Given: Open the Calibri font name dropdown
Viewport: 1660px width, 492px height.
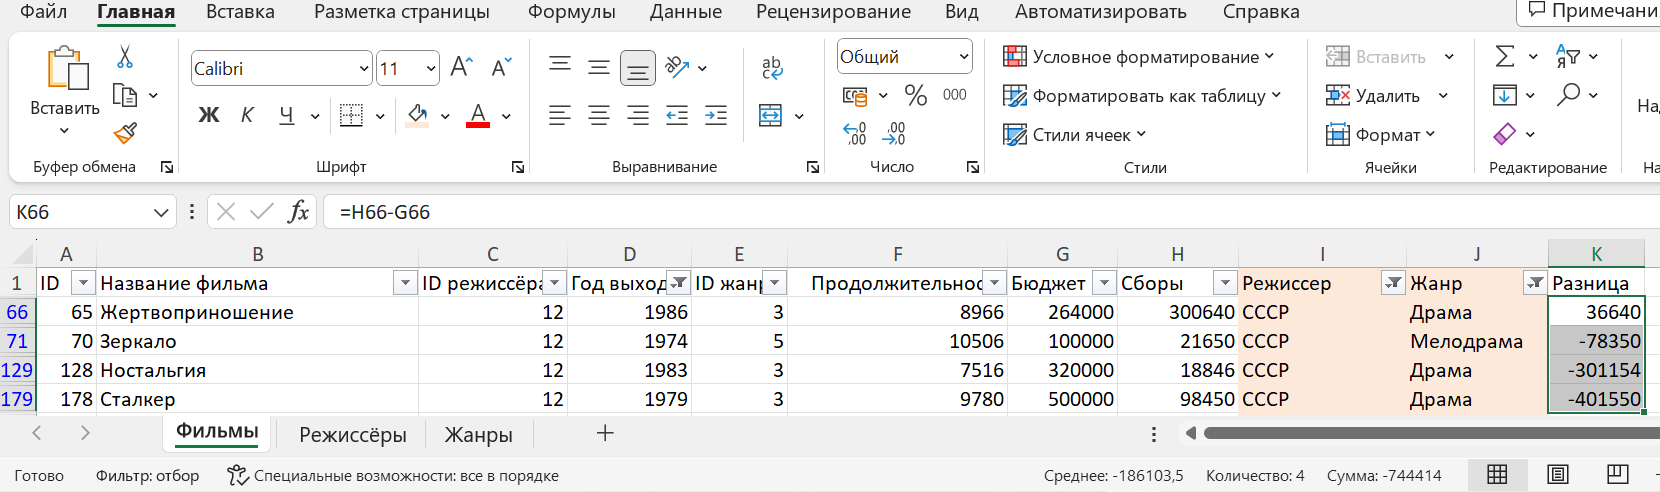Looking at the screenshot, I should pyautogui.click(x=364, y=69).
